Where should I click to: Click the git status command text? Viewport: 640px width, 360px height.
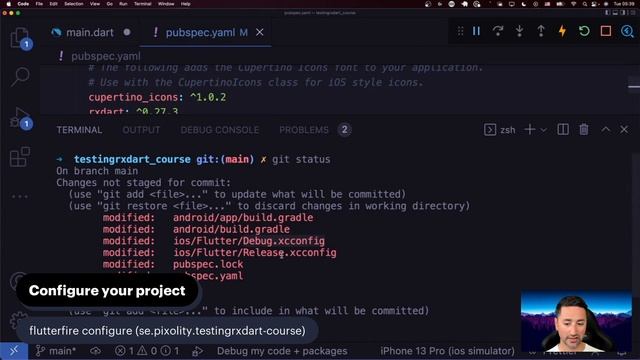pyautogui.click(x=301, y=159)
